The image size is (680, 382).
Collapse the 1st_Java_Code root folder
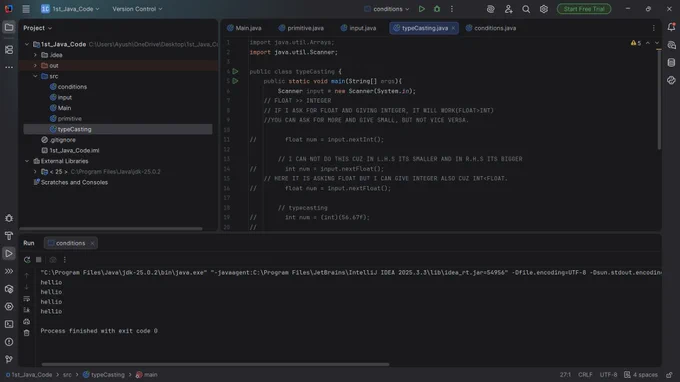click(x=27, y=44)
